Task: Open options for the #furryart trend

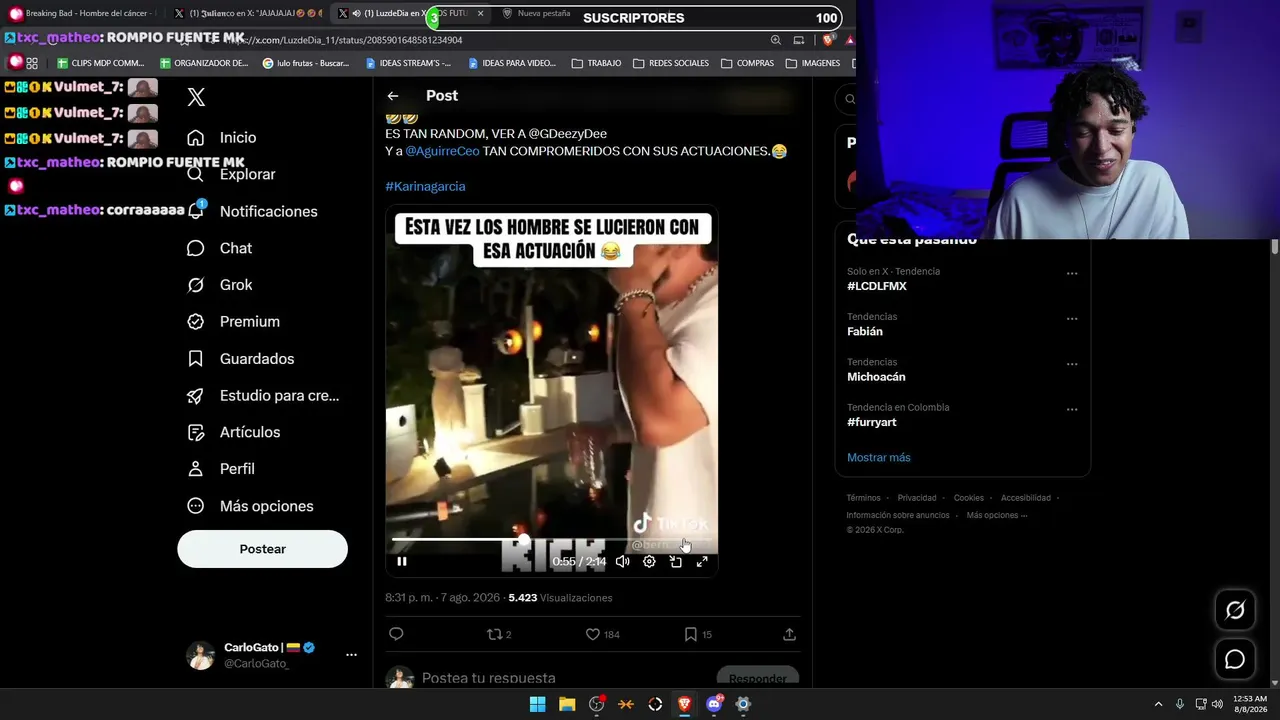Action: pyautogui.click(x=1072, y=409)
